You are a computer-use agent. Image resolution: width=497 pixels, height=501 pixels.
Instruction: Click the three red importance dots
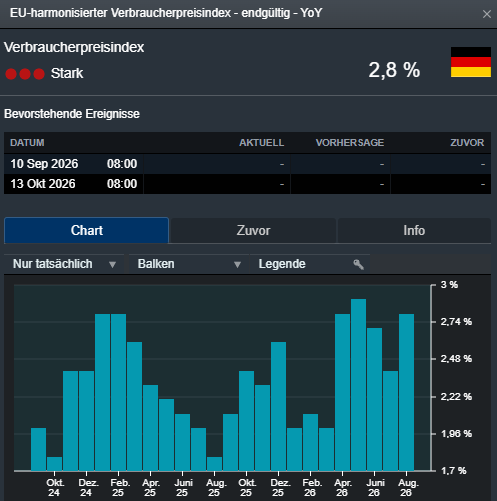click(25, 74)
